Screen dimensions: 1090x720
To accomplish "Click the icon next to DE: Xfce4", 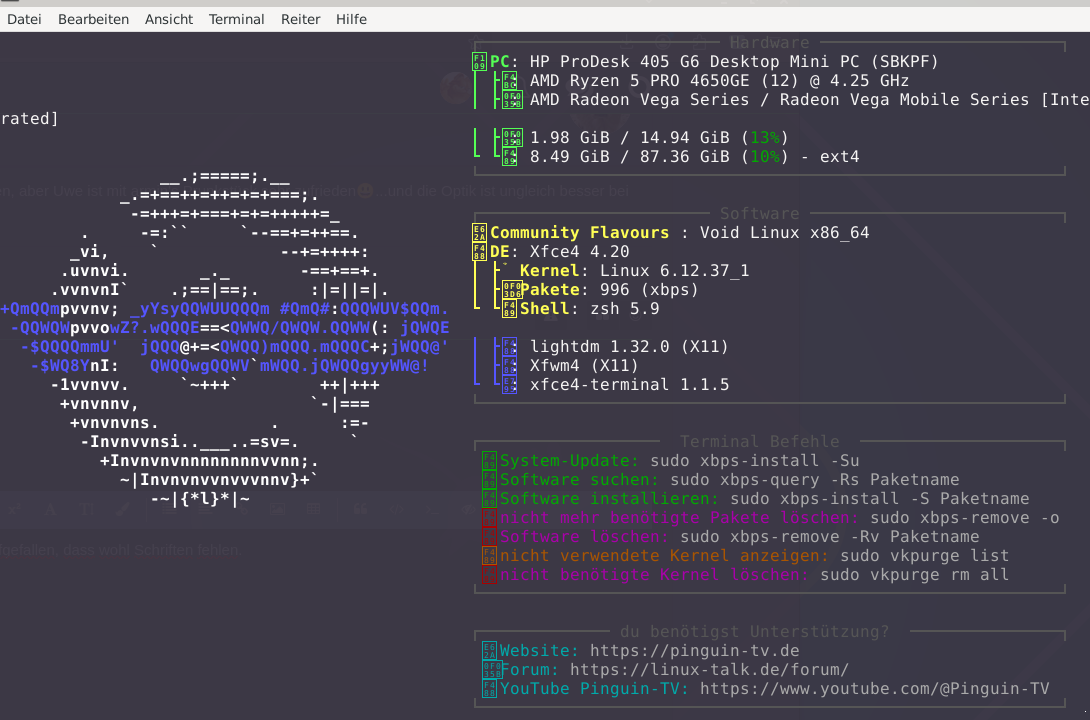I will (480, 252).
